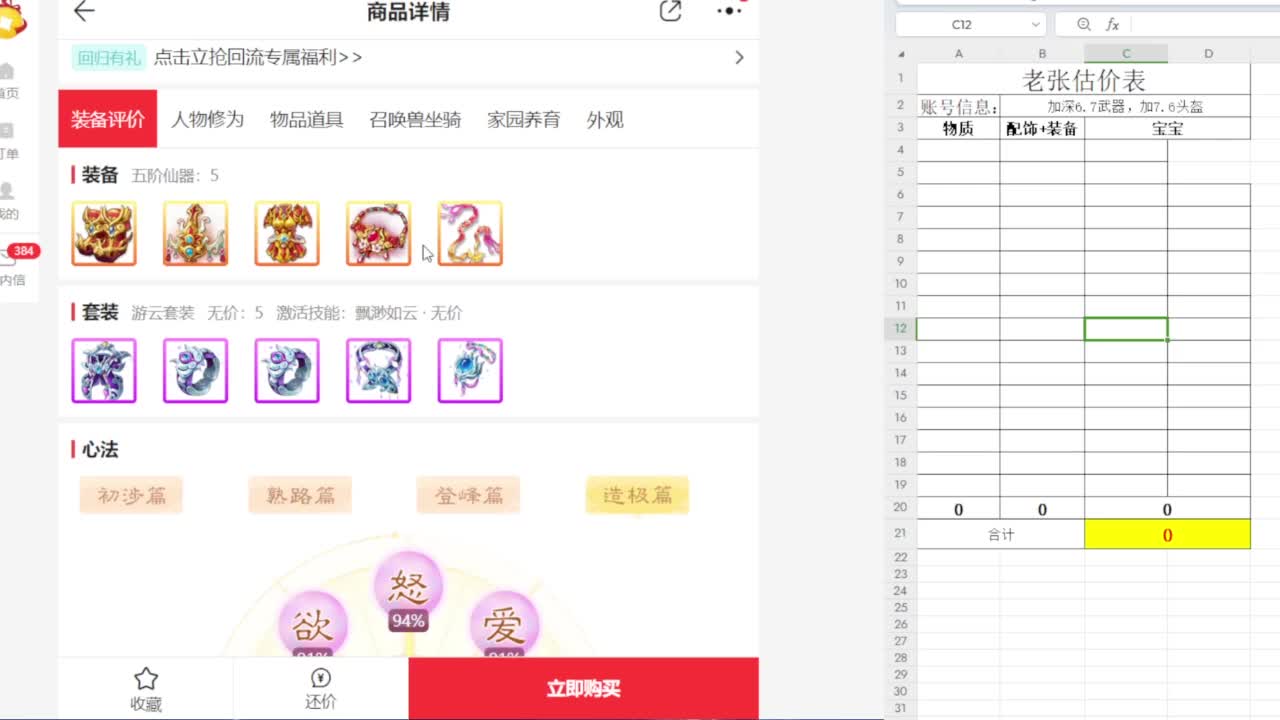Open the 物品道具 tab

point(306,119)
